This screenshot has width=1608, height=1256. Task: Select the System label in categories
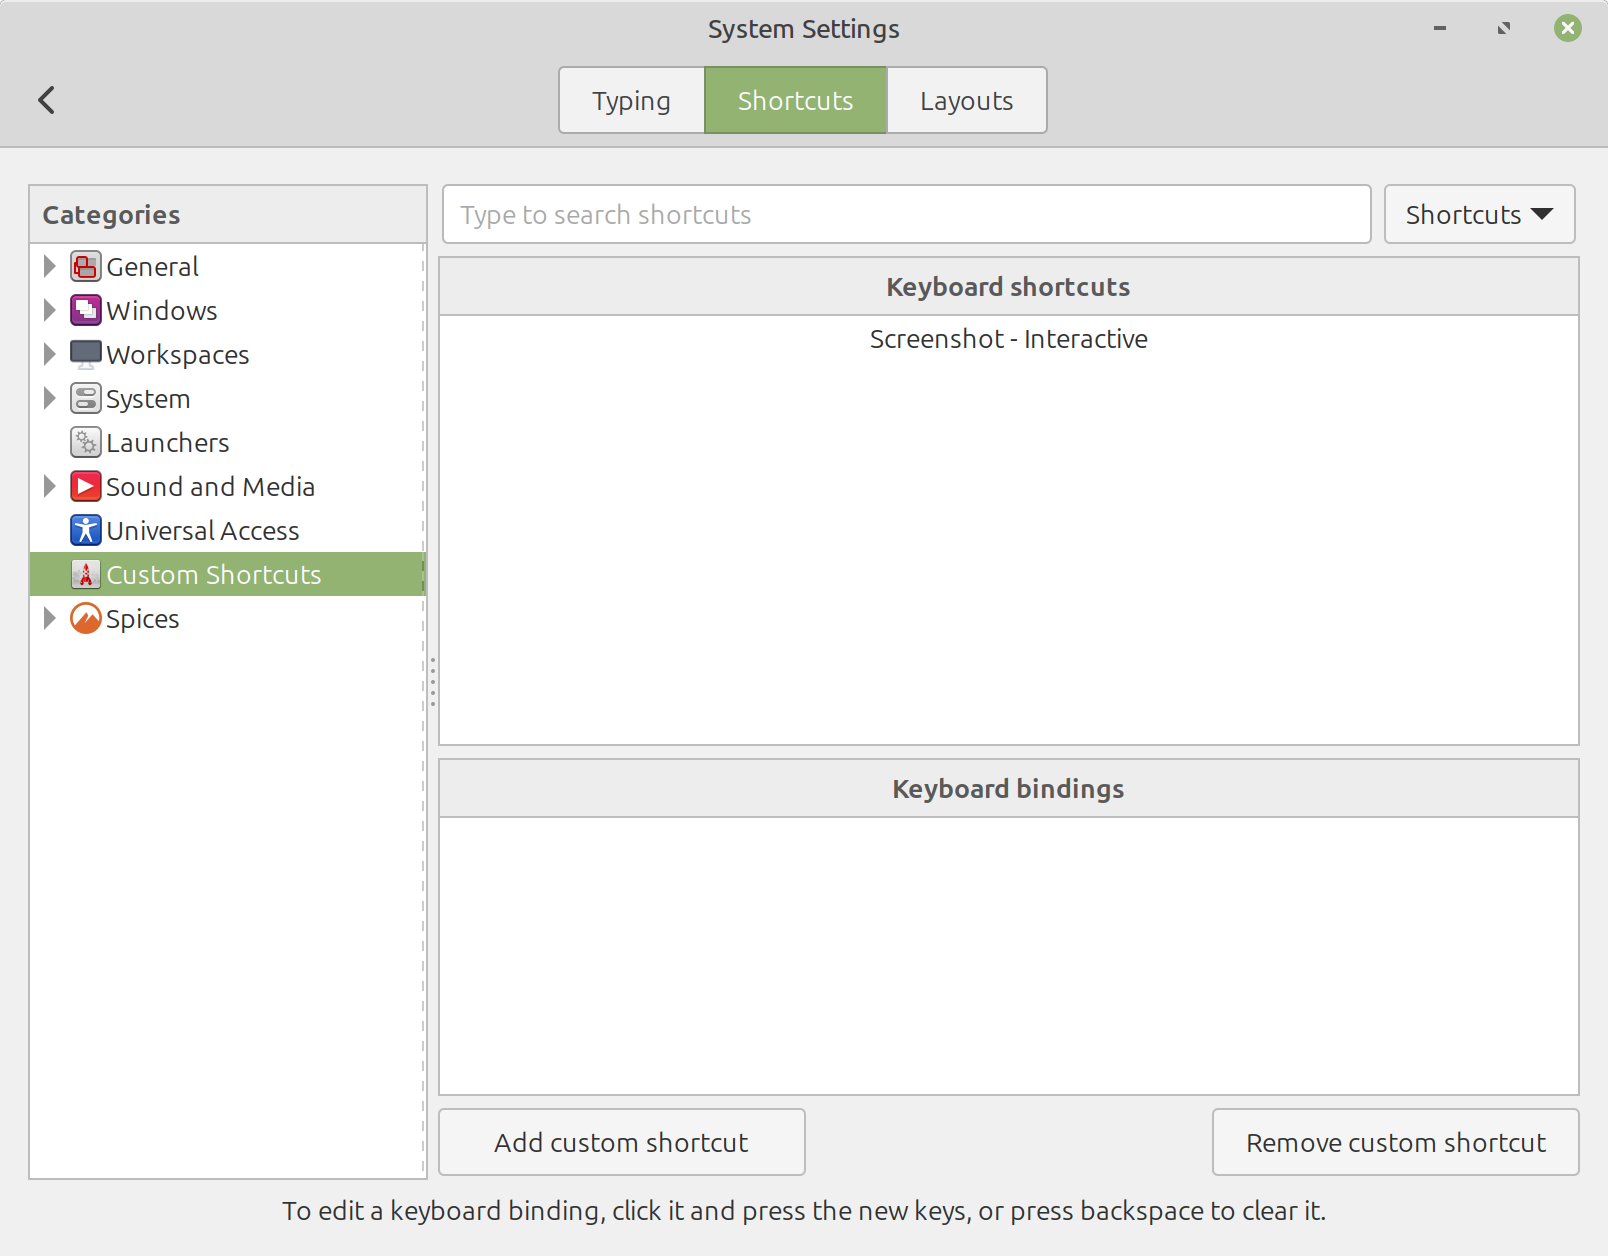(148, 399)
